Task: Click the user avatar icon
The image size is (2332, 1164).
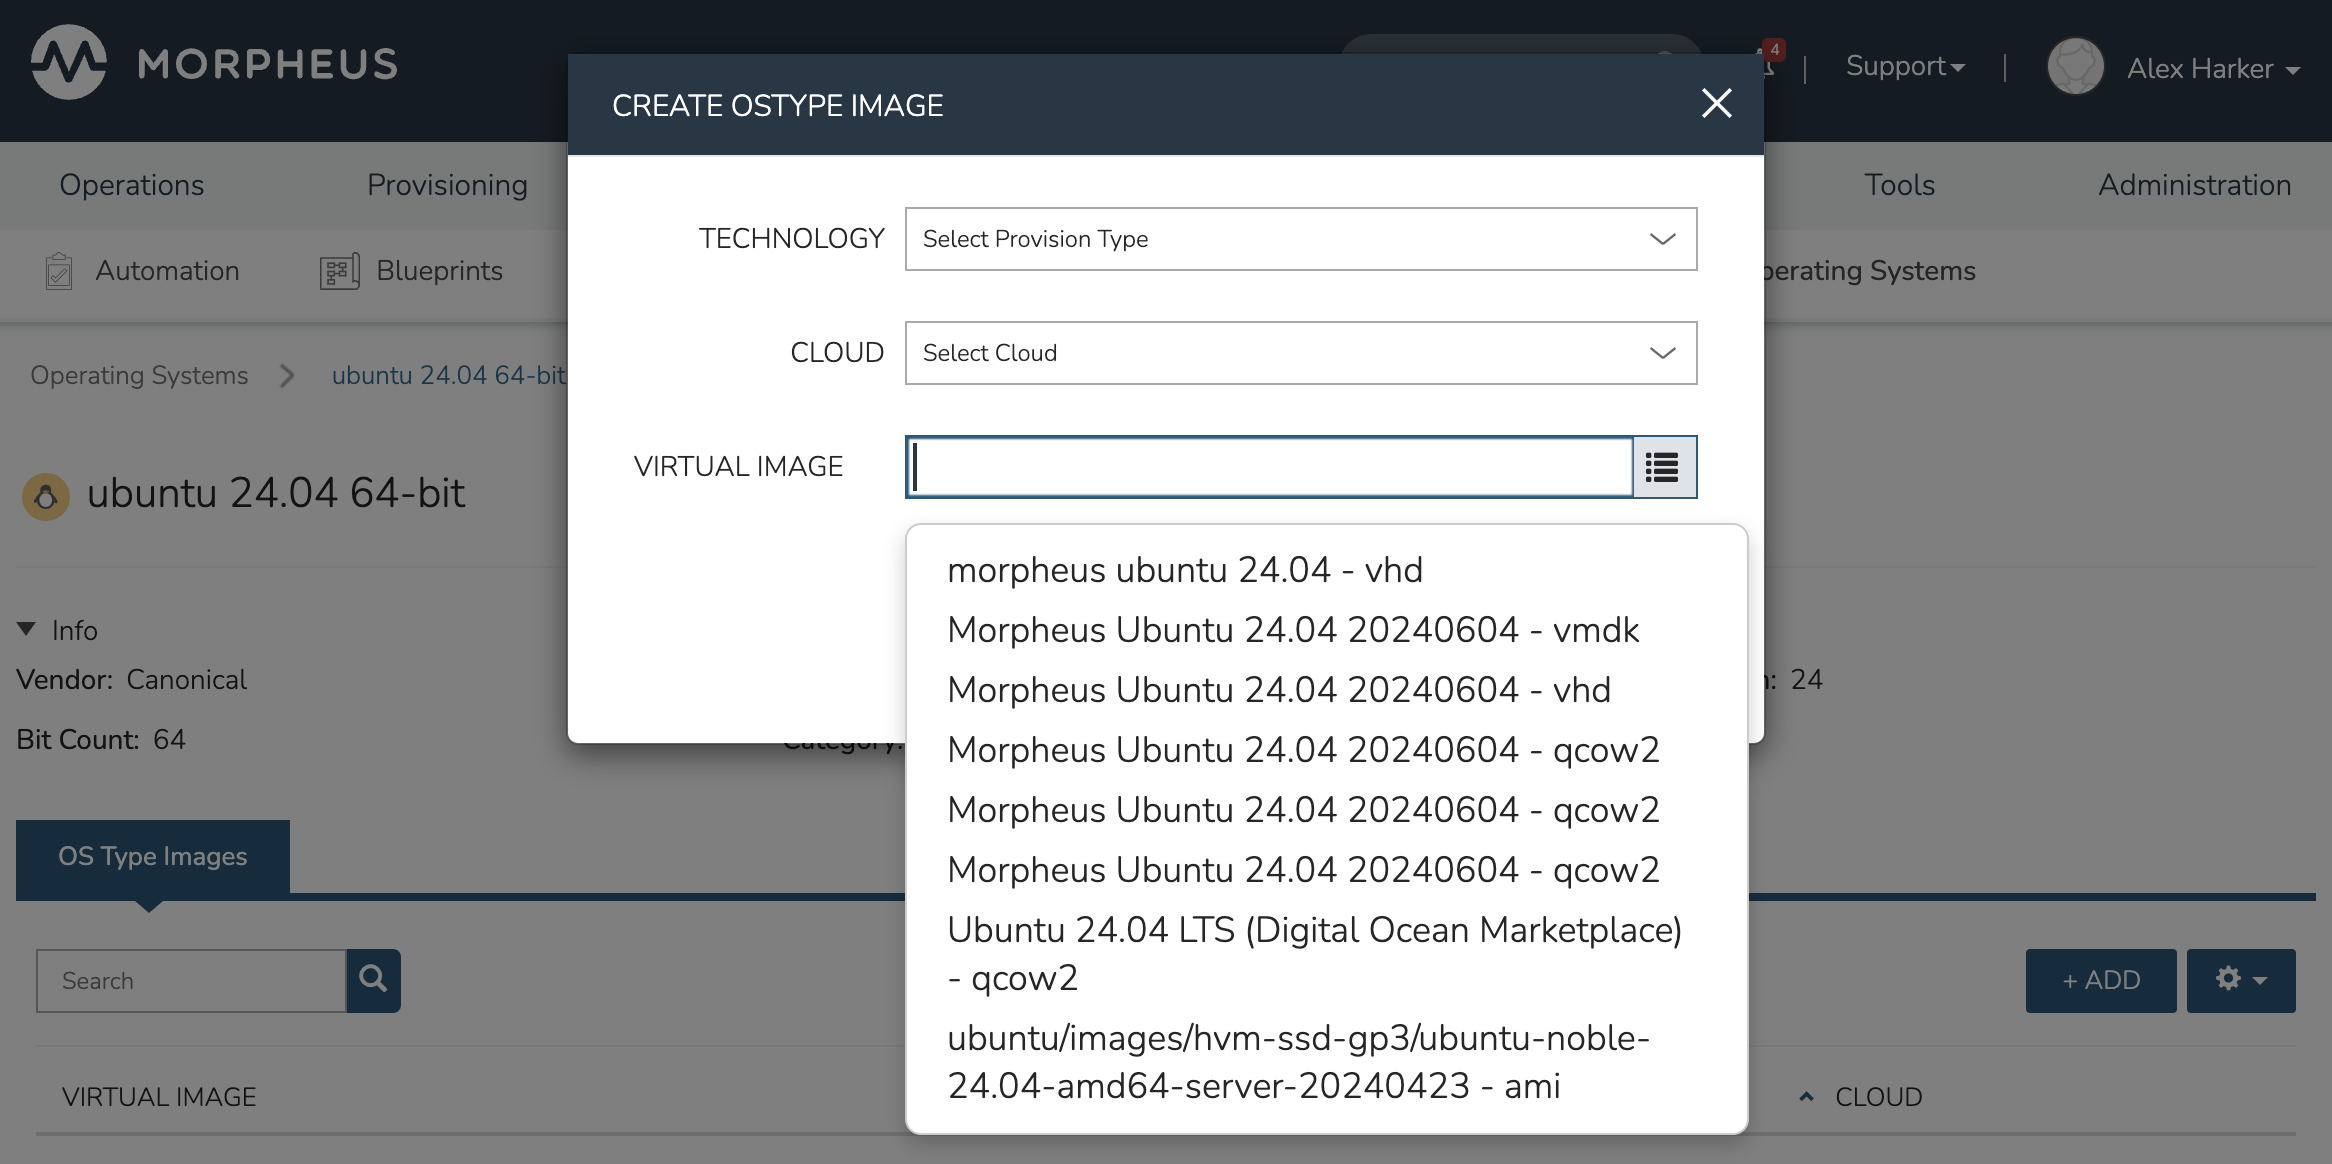Action: pos(2075,67)
